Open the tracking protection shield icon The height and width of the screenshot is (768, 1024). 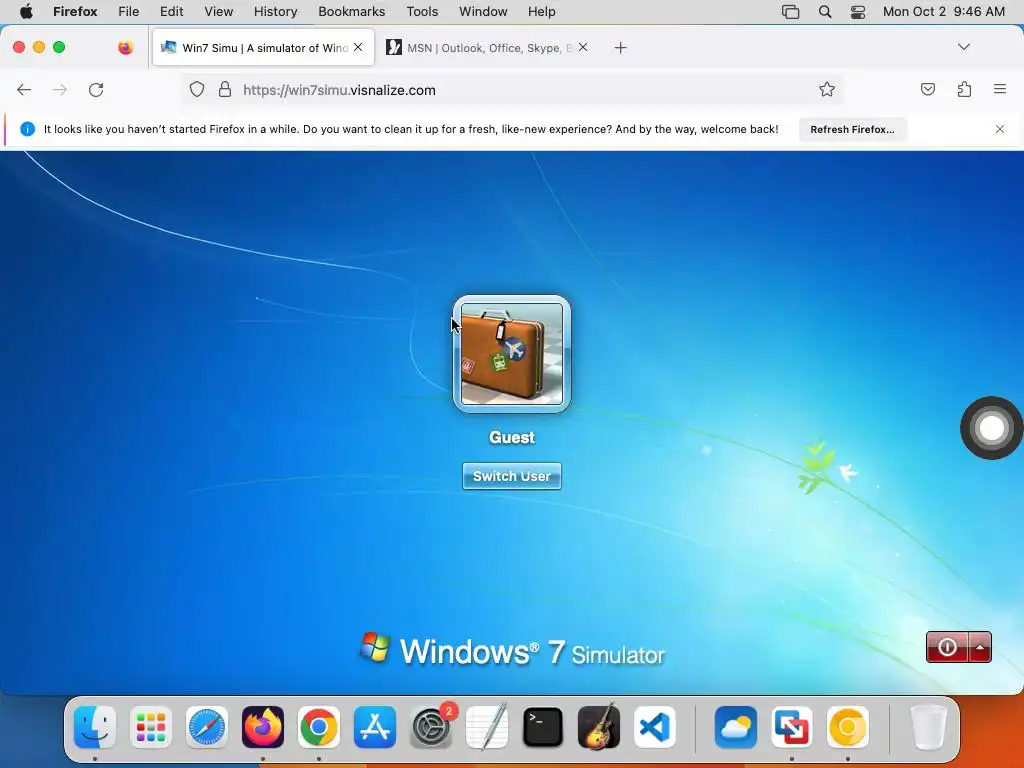197,90
